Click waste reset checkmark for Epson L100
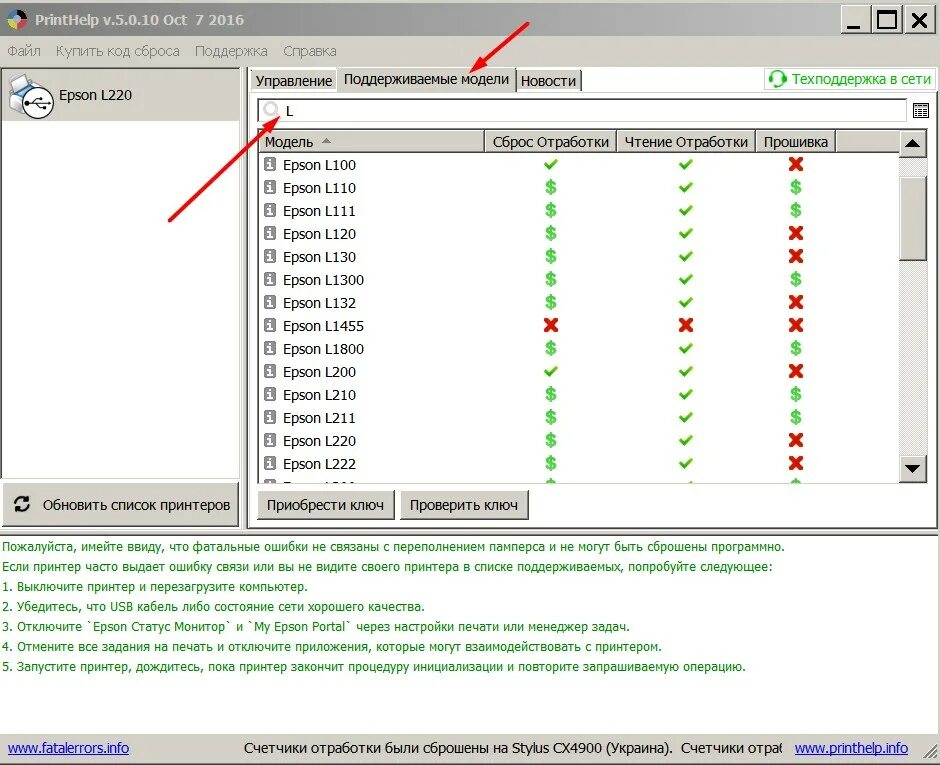940x765 pixels. [550, 164]
